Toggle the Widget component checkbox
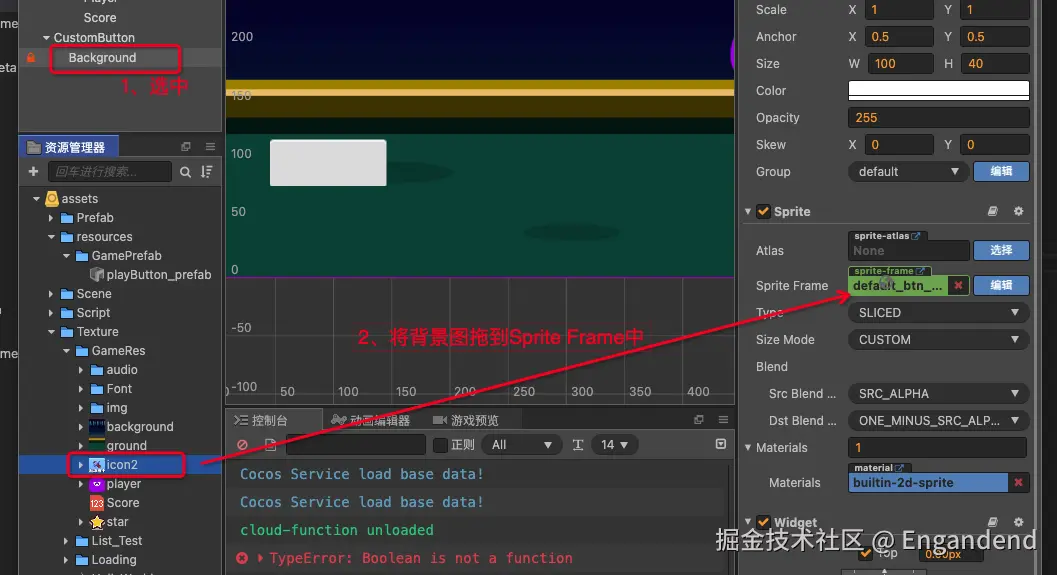This screenshot has width=1057, height=575. click(763, 522)
